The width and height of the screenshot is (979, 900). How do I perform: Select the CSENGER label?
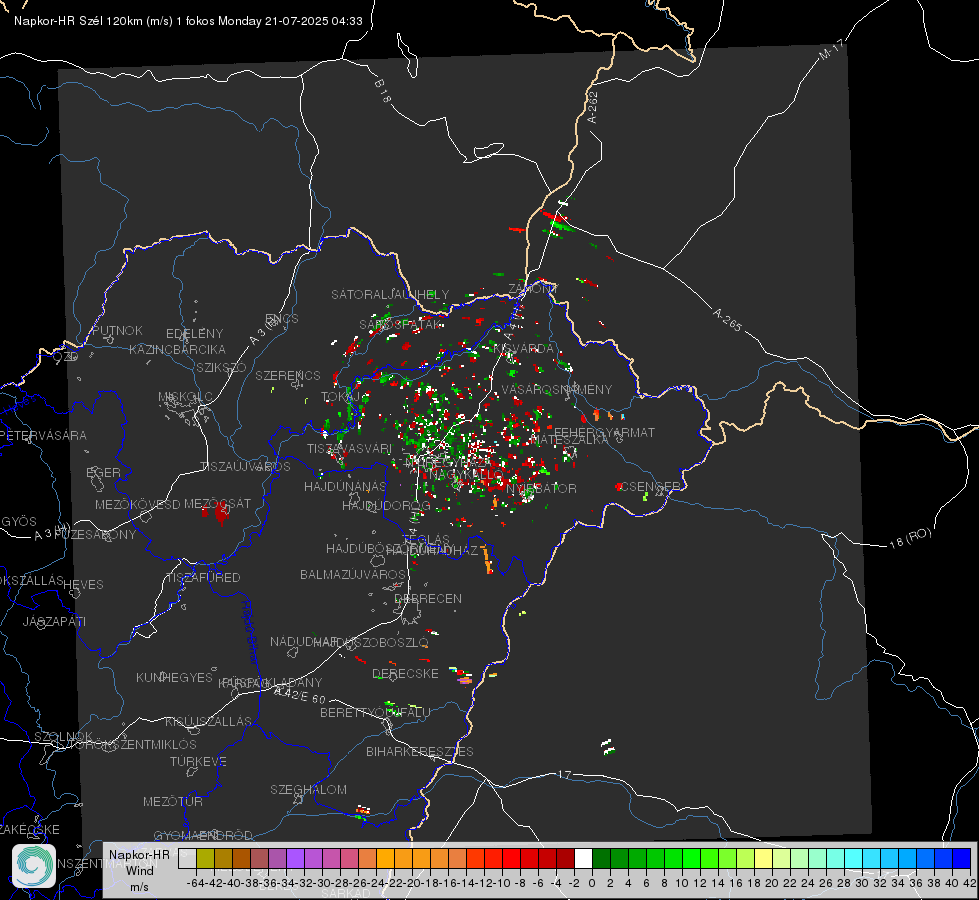pos(650,487)
